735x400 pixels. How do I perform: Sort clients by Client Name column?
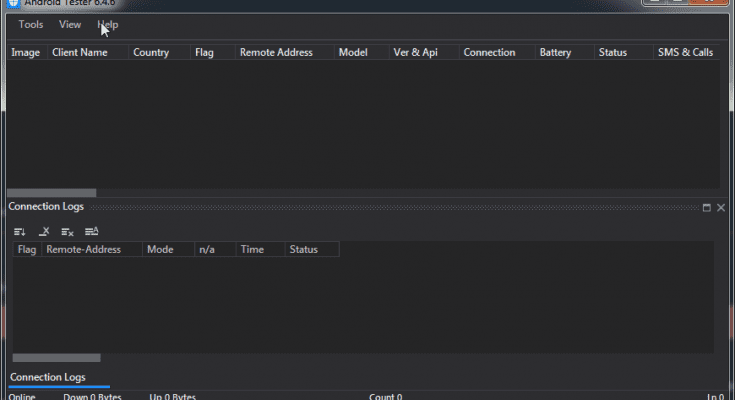(80, 52)
